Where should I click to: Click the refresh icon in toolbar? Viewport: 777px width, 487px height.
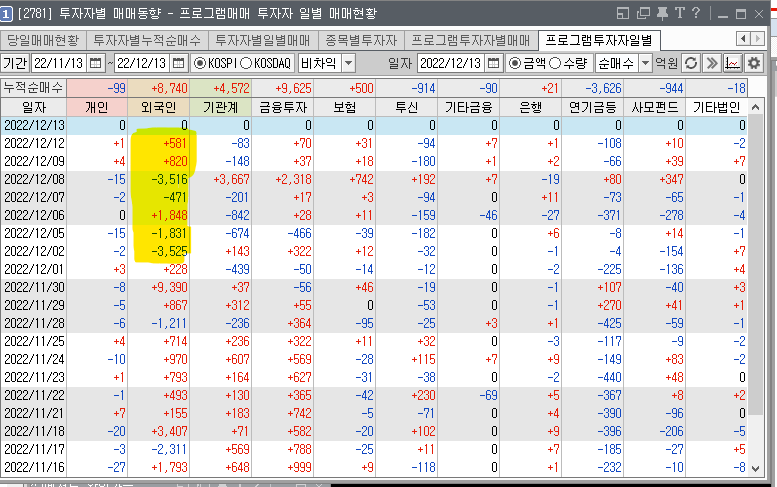[x=691, y=63]
